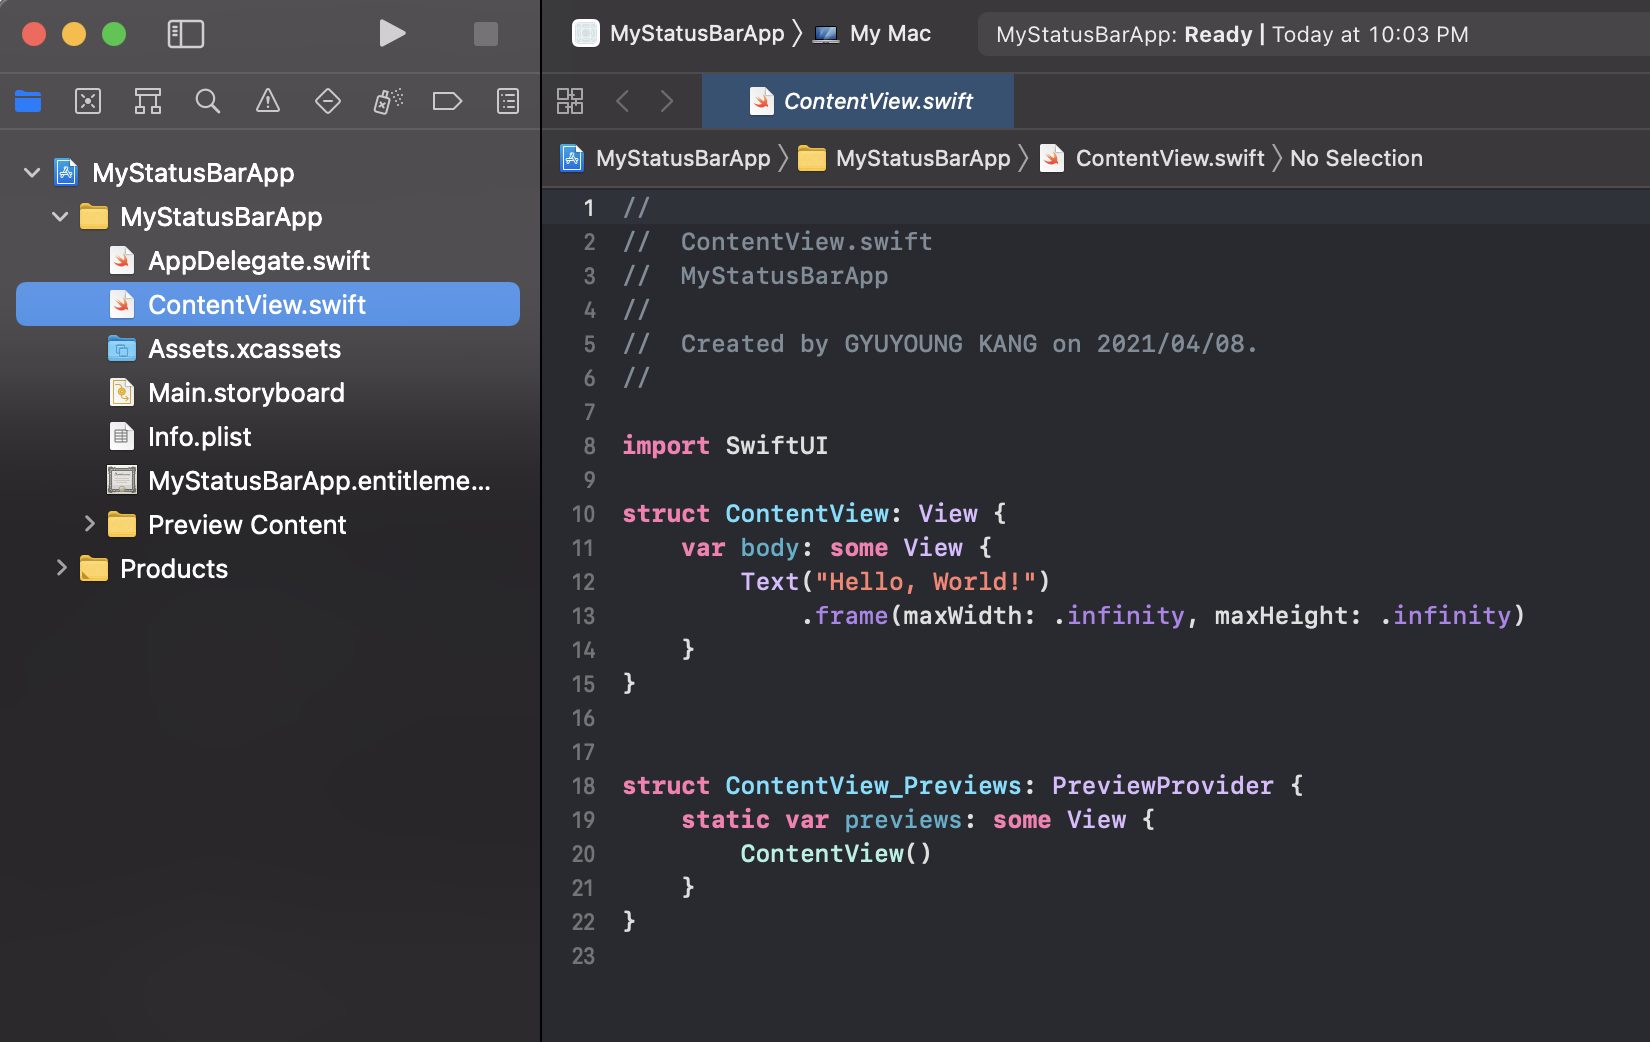
Task: Open the Report navigator
Action: click(508, 101)
